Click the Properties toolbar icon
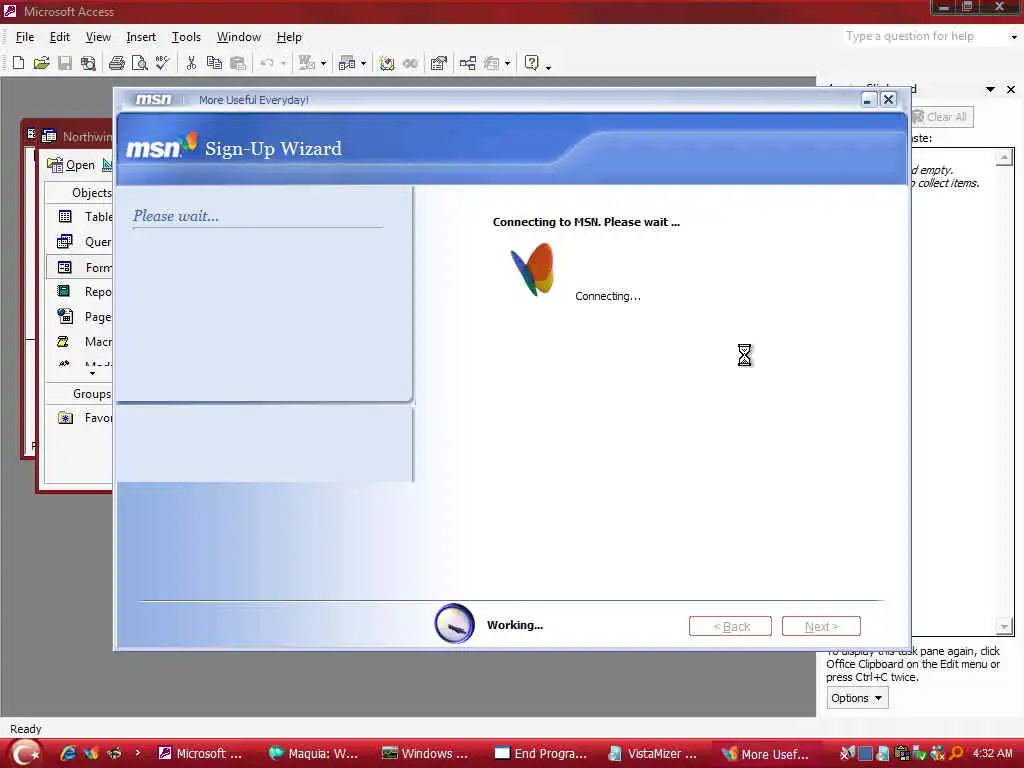The width and height of the screenshot is (1024, 768). 439,63
